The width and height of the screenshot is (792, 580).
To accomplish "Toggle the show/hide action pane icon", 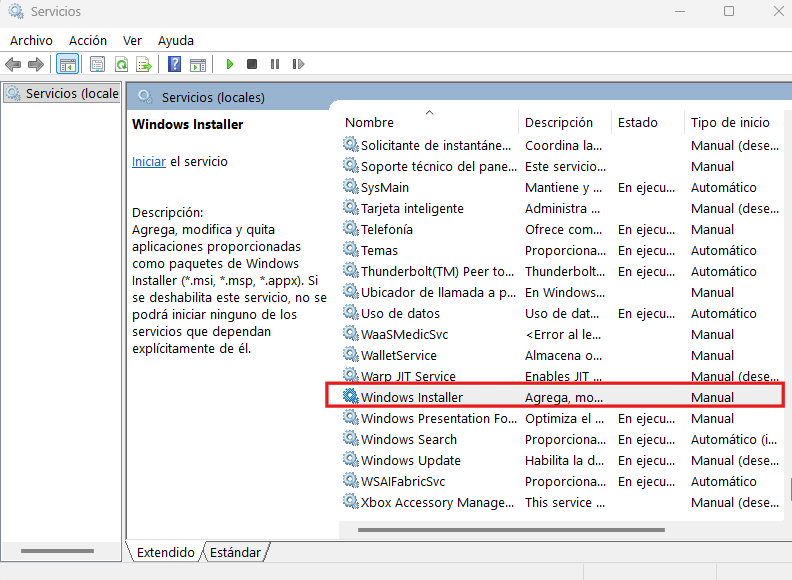I will tap(197, 64).
